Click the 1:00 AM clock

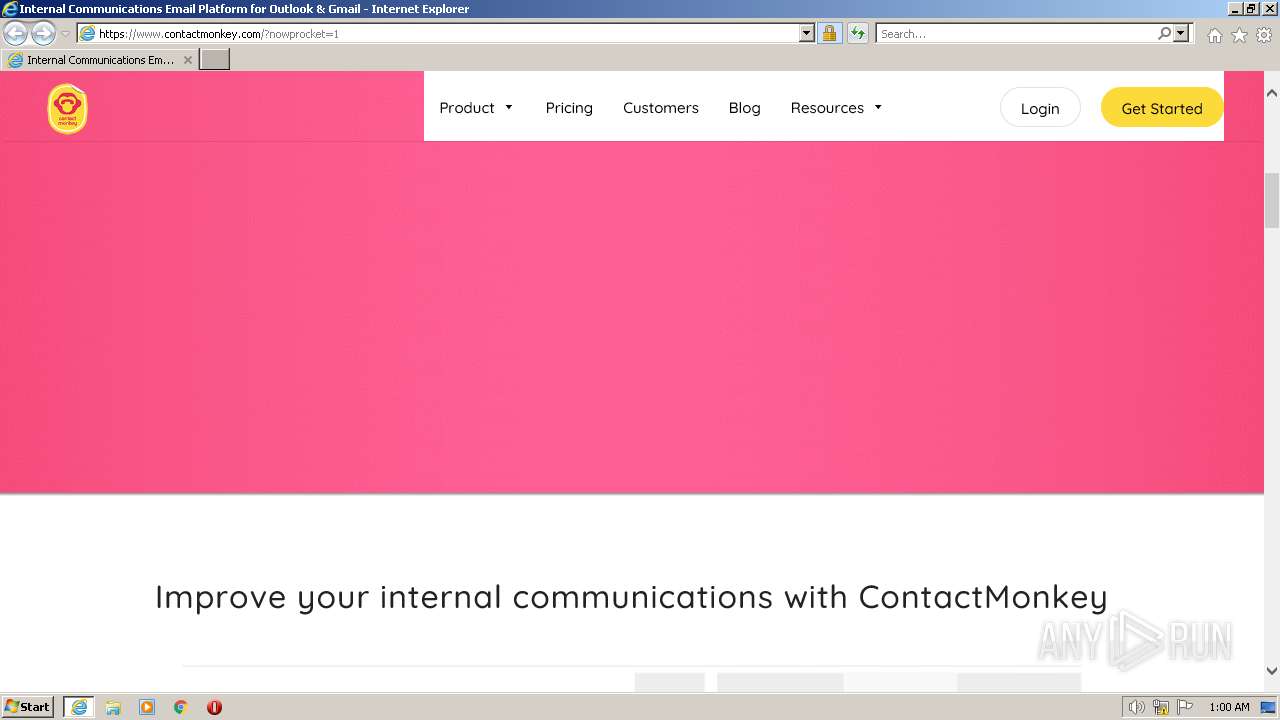[x=1229, y=707]
